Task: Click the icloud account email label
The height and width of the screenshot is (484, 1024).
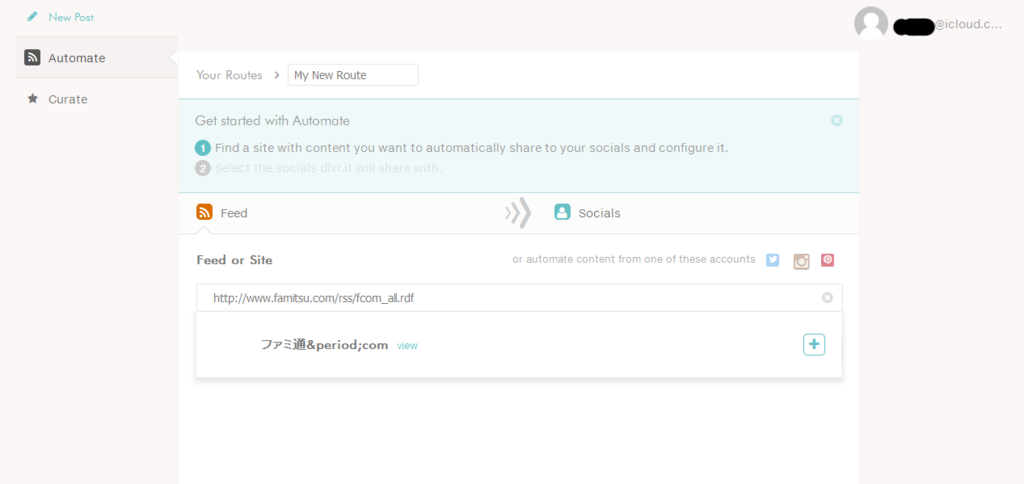Action: 947,25
